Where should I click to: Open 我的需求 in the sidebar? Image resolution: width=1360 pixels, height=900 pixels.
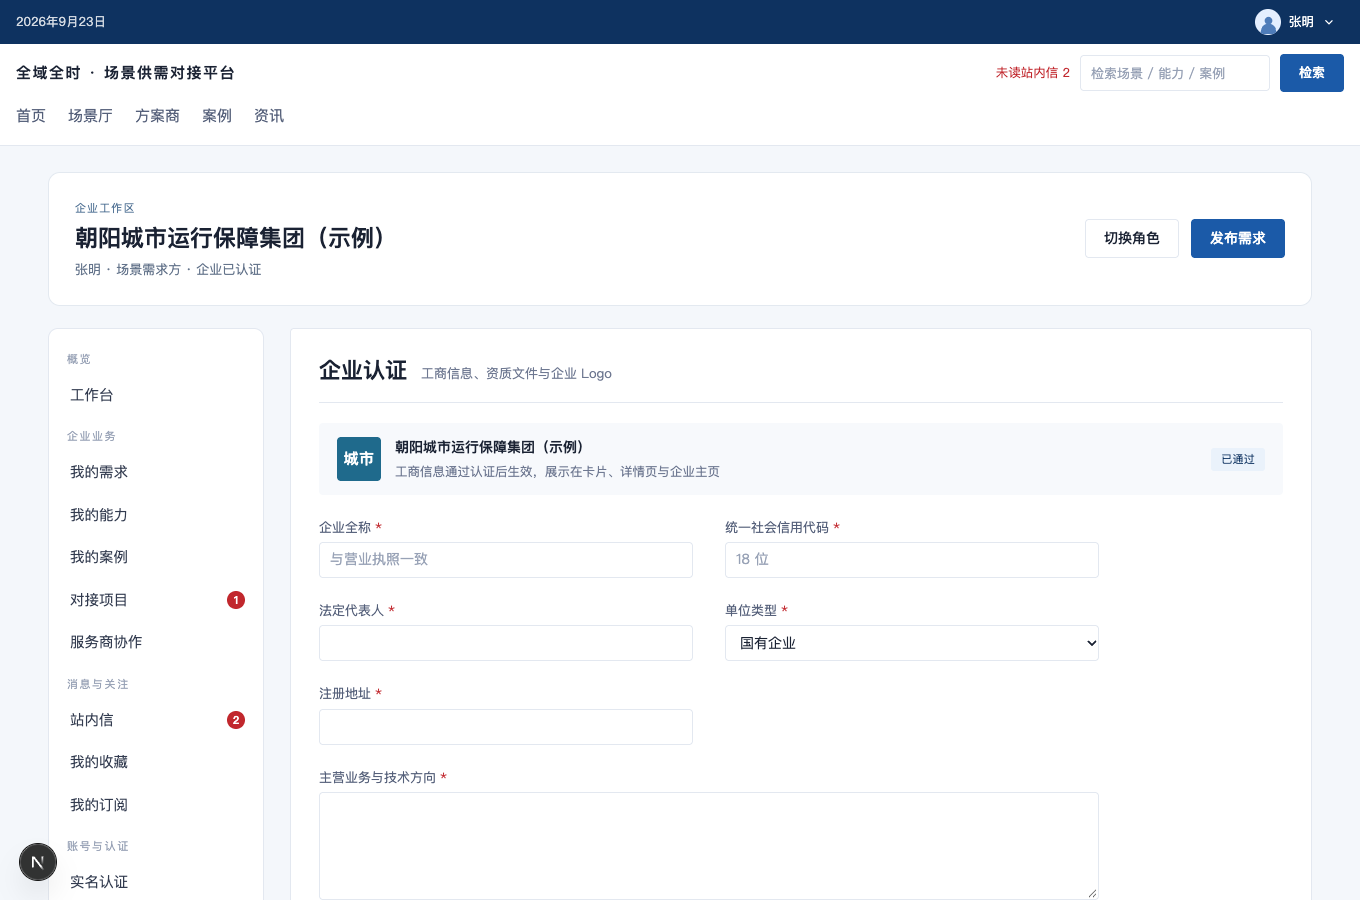tap(156, 472)
